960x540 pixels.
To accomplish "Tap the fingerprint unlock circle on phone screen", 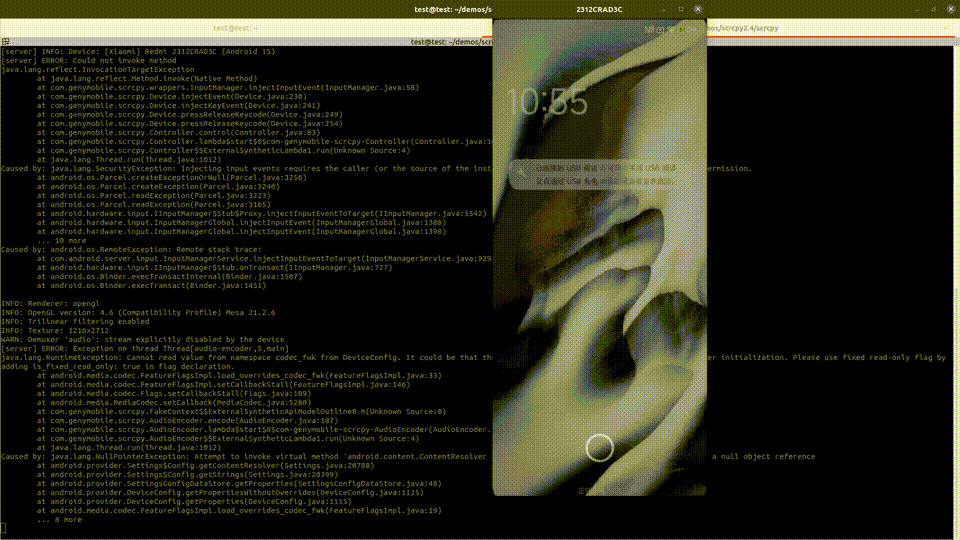I will (599, 448).
